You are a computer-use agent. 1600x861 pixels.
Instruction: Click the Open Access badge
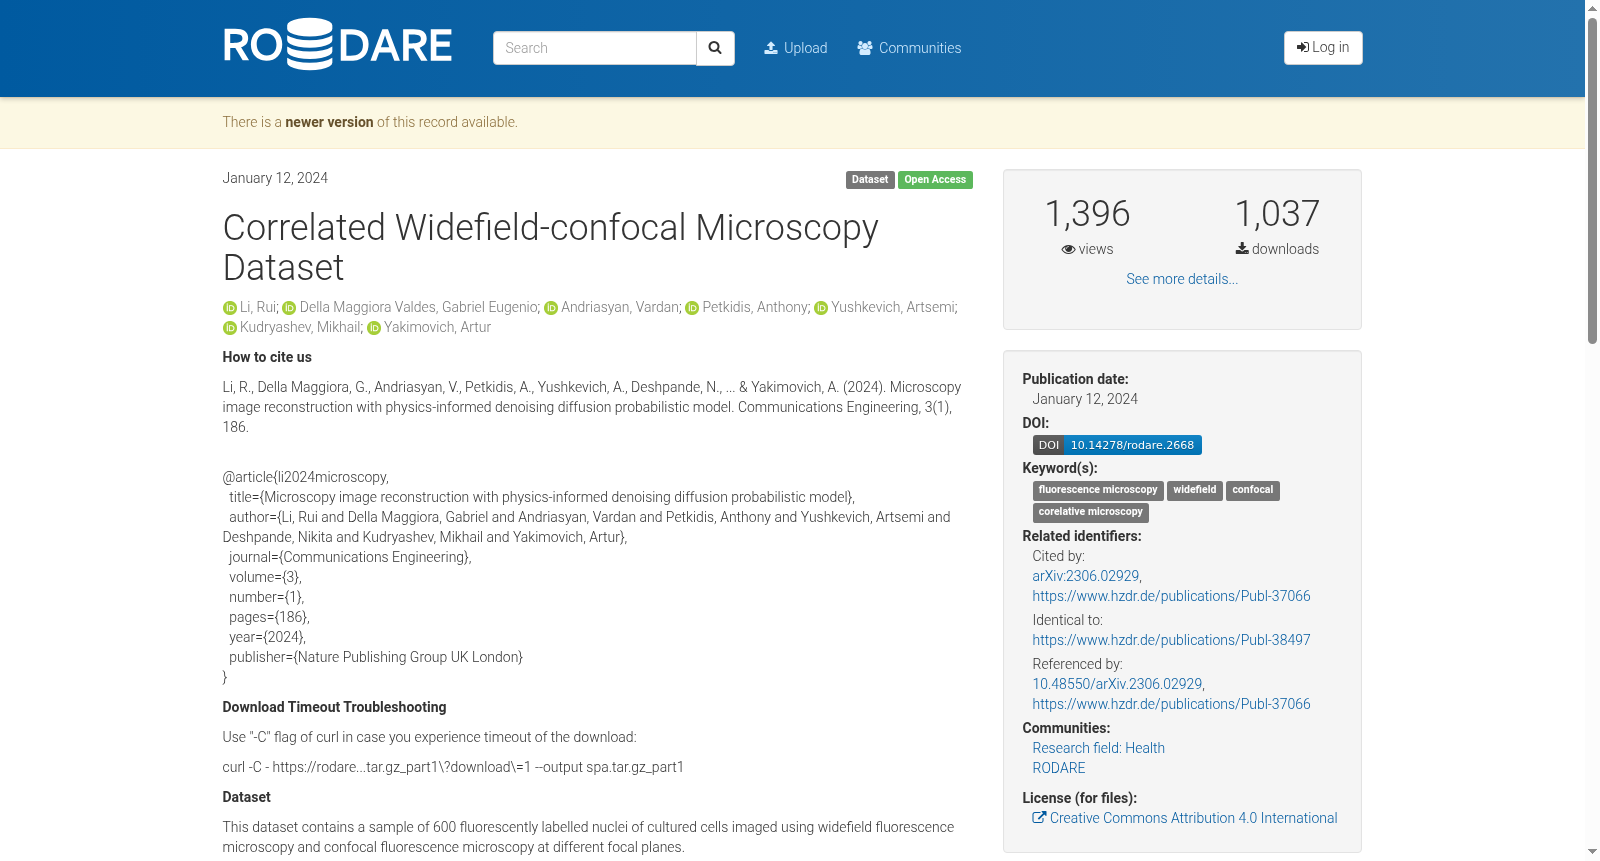[935, 180]
